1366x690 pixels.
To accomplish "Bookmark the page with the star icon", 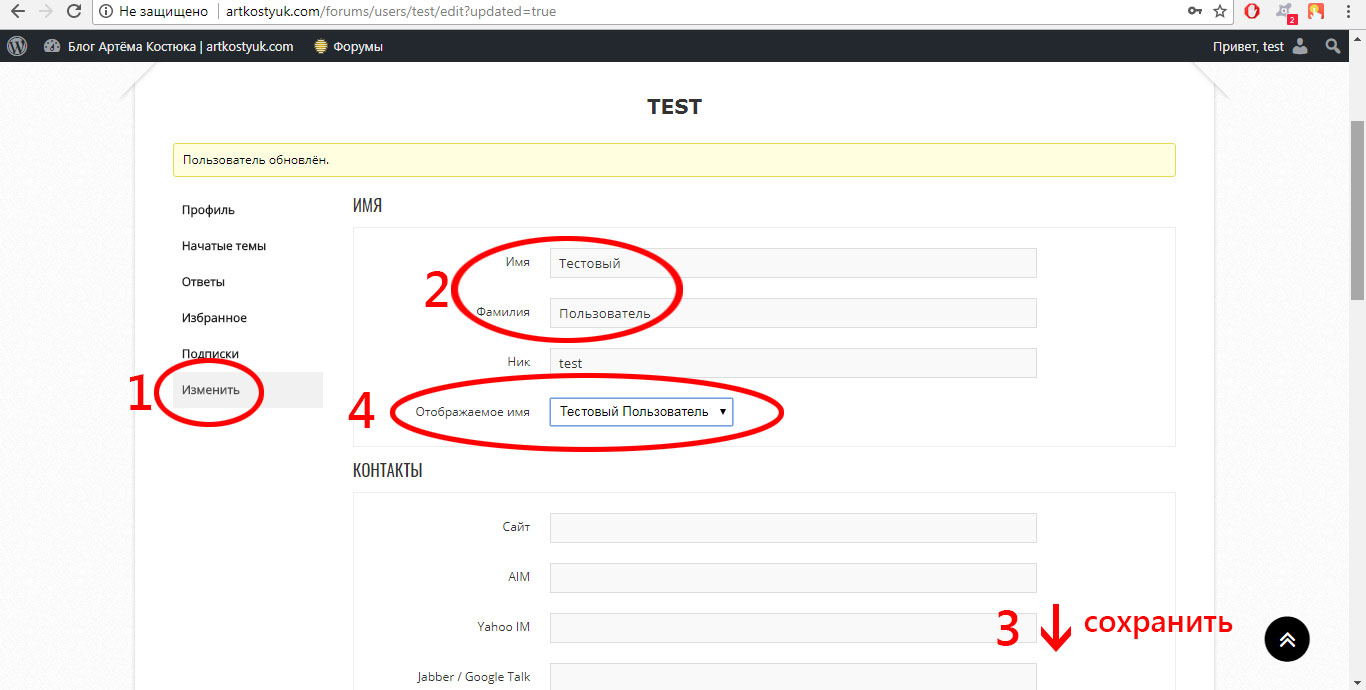I will tap(1220, 12).
